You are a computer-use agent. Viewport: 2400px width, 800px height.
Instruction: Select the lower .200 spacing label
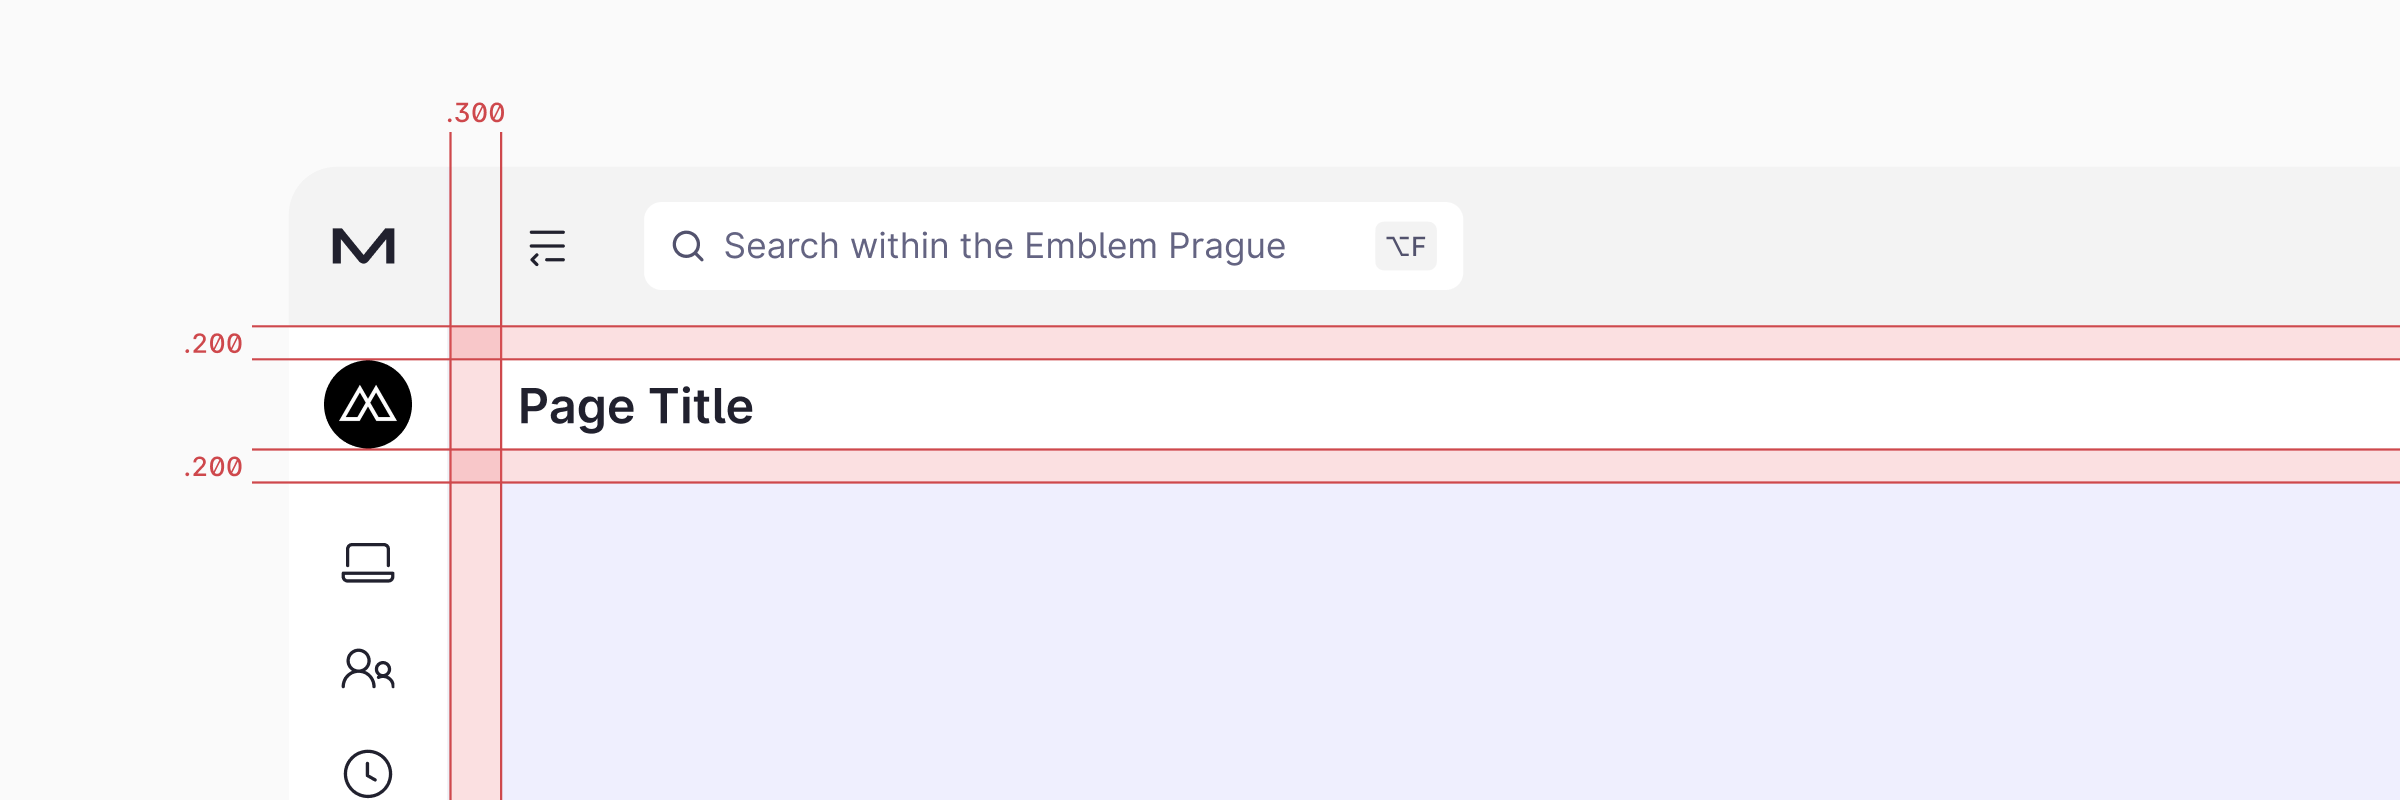click(x=213, y=467)
